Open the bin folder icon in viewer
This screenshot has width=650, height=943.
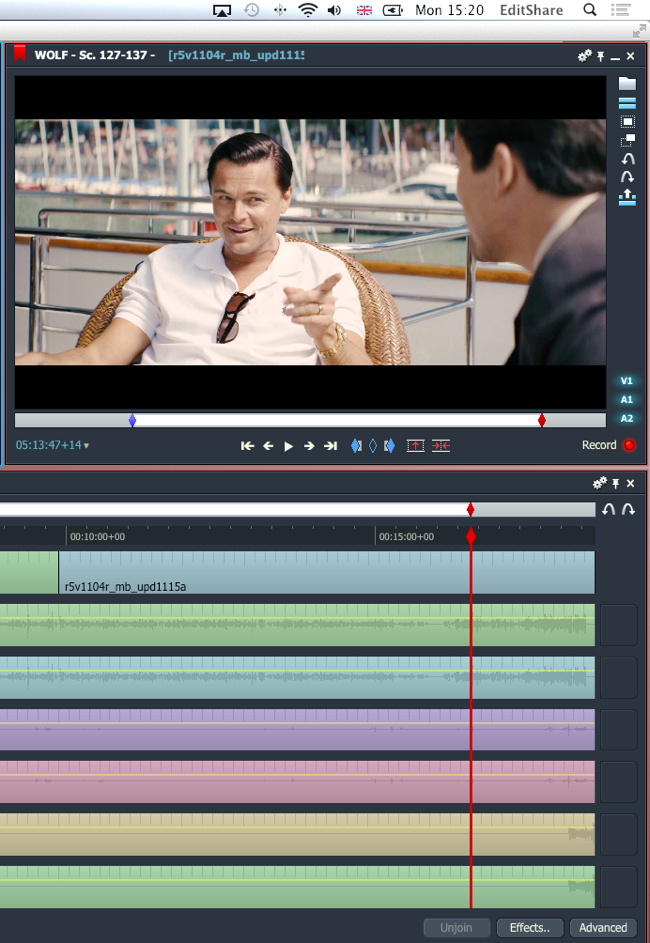coord(627,84)
